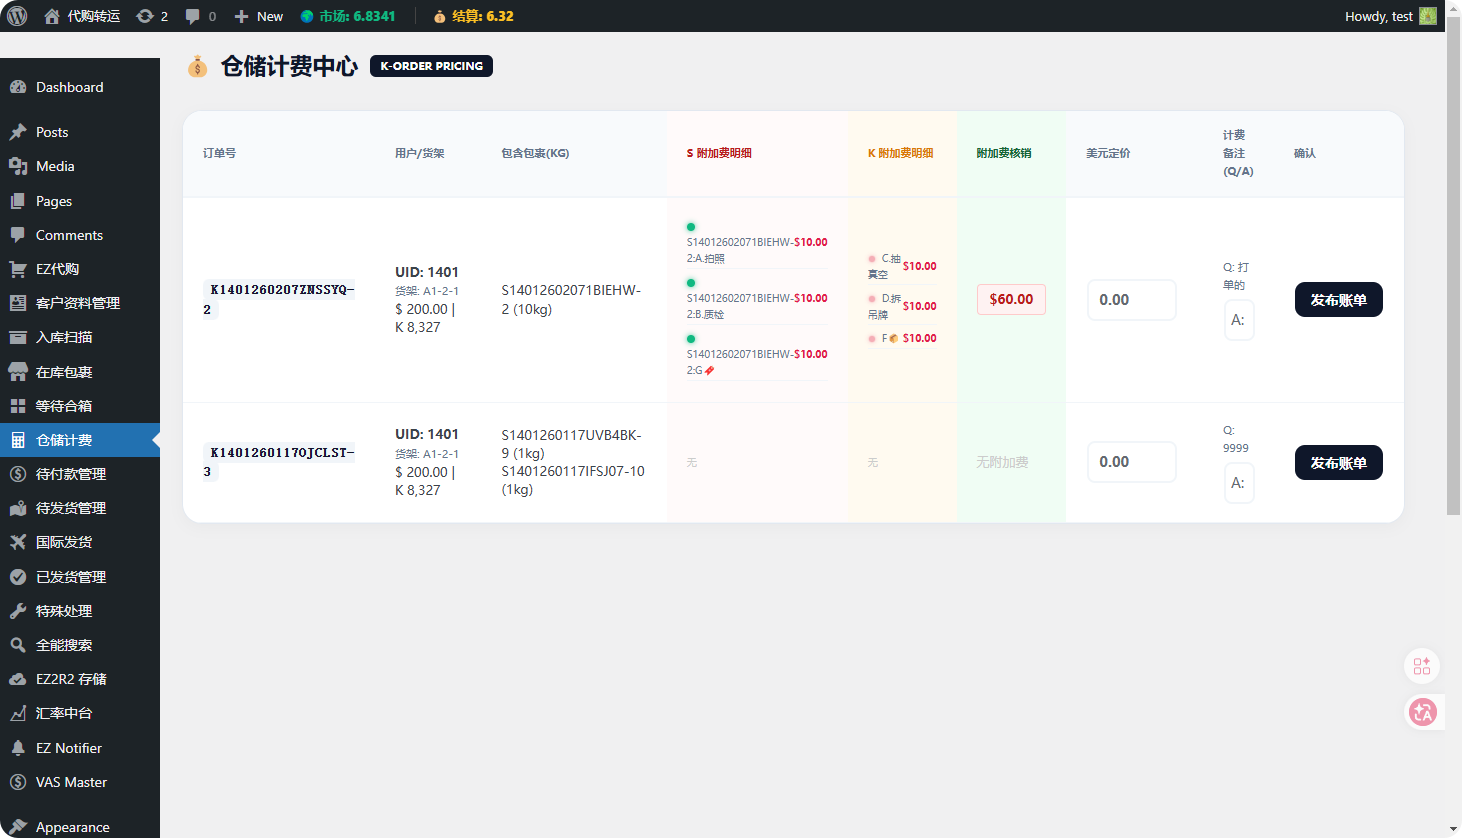Screen dimensions: 1462x838
Task: Go to 待付款管理 in sidebar
Action: [70, 474]
